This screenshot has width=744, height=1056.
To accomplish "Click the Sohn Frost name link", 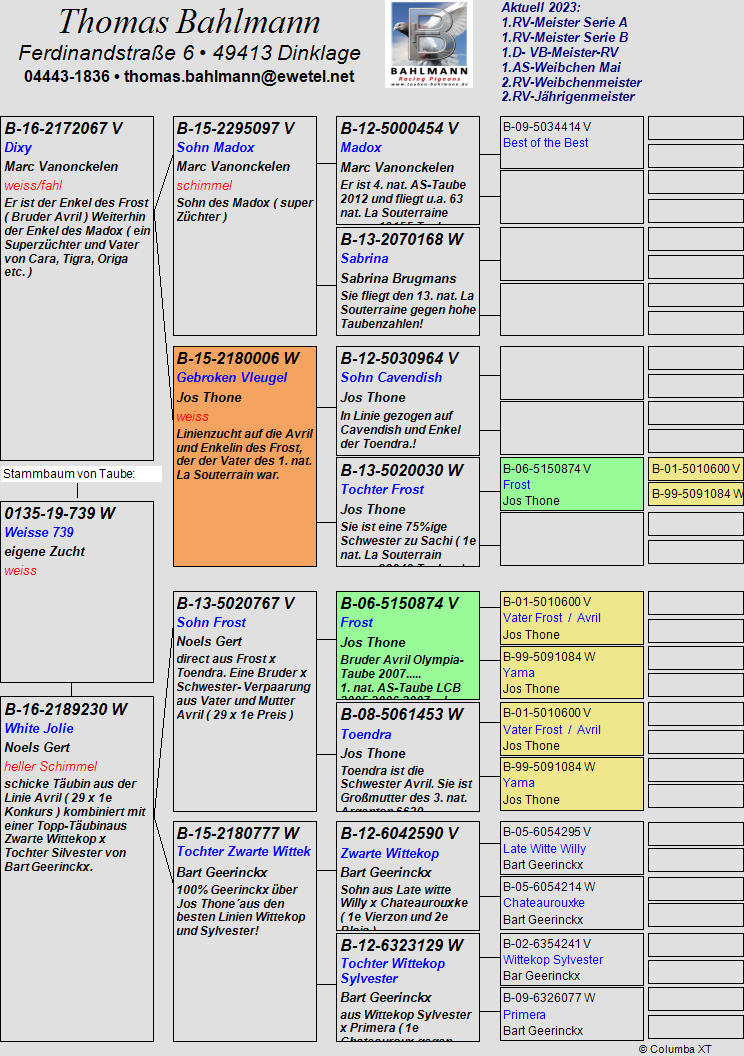I will [211, 623].
